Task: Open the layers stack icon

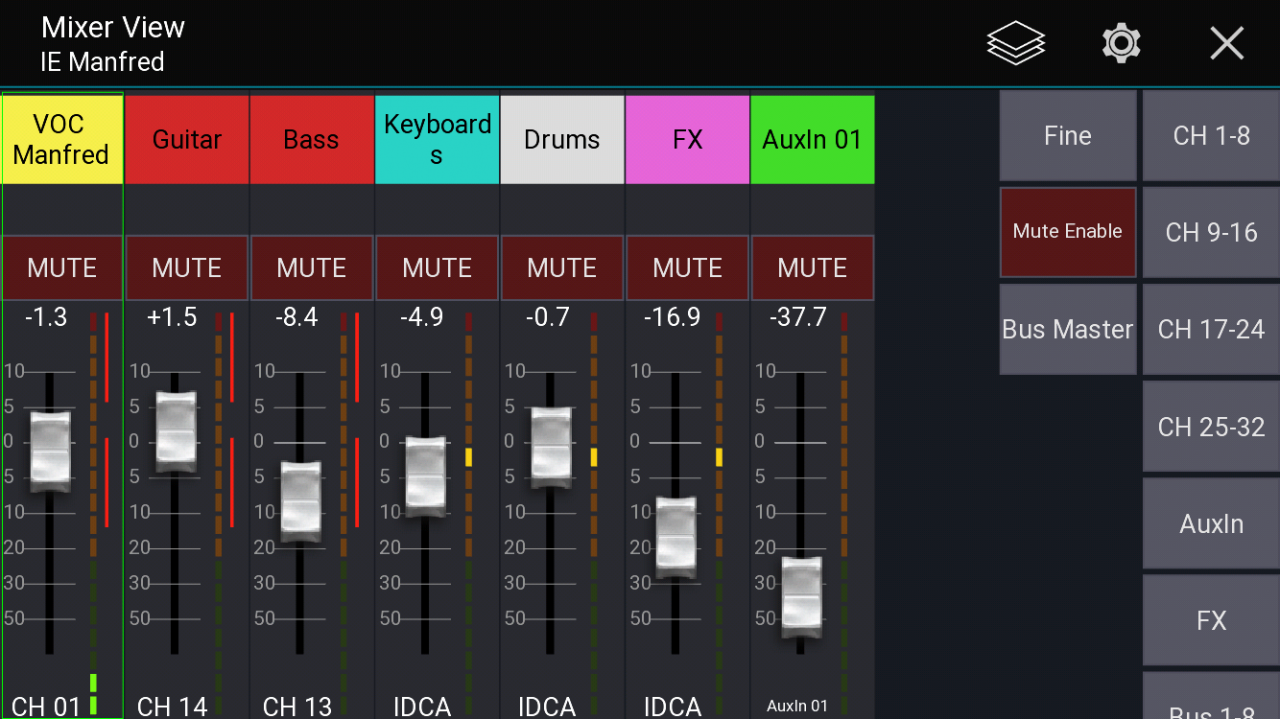Action: [1015, 44]
